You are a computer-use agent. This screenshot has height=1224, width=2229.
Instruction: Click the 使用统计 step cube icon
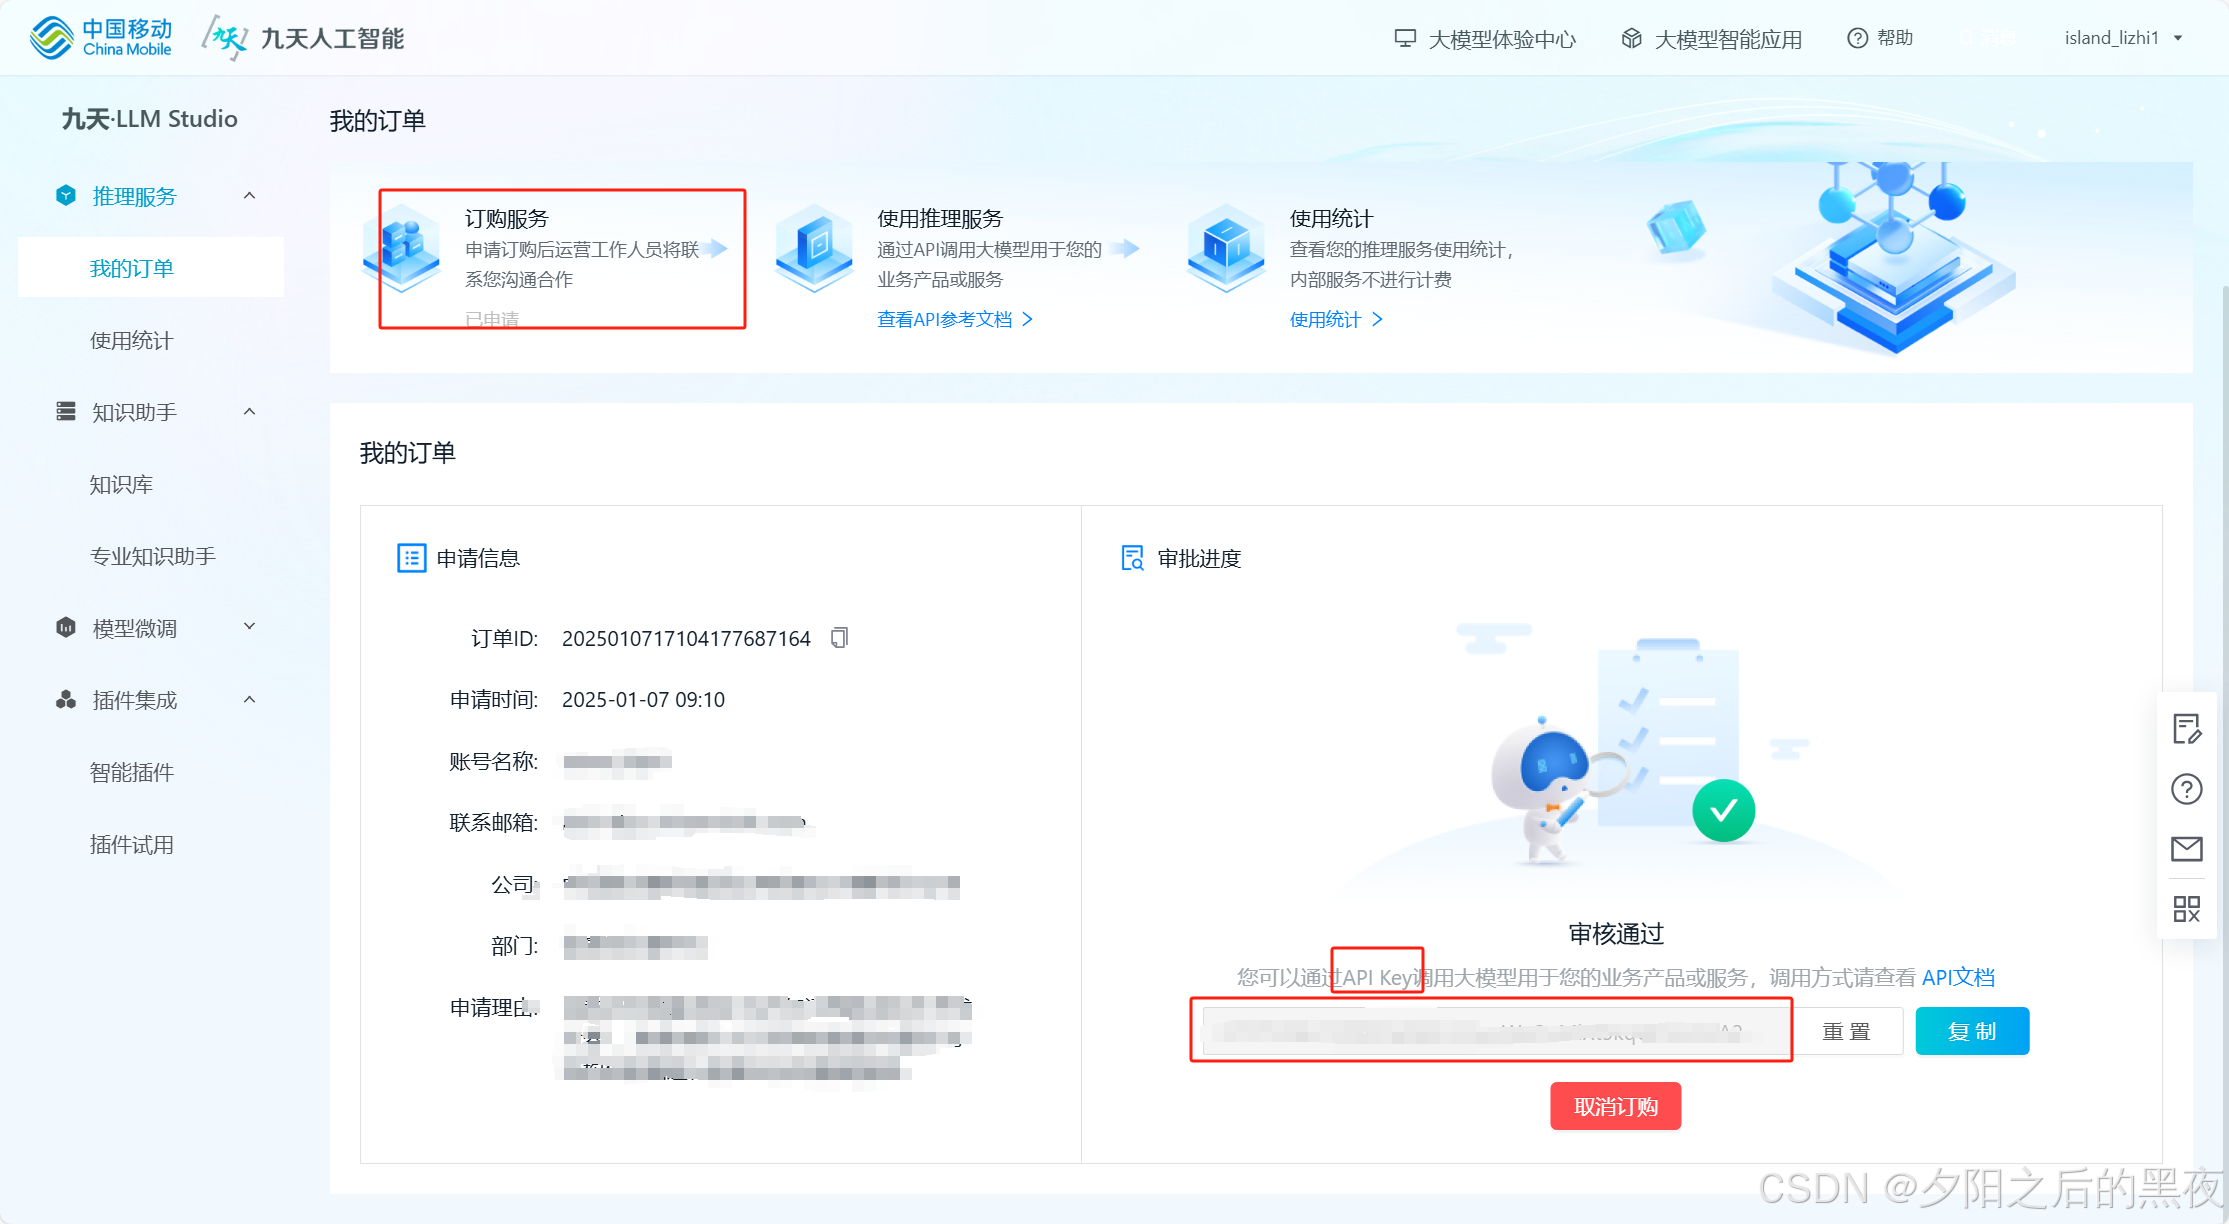pyautogui.click(x=1226, y=248)
